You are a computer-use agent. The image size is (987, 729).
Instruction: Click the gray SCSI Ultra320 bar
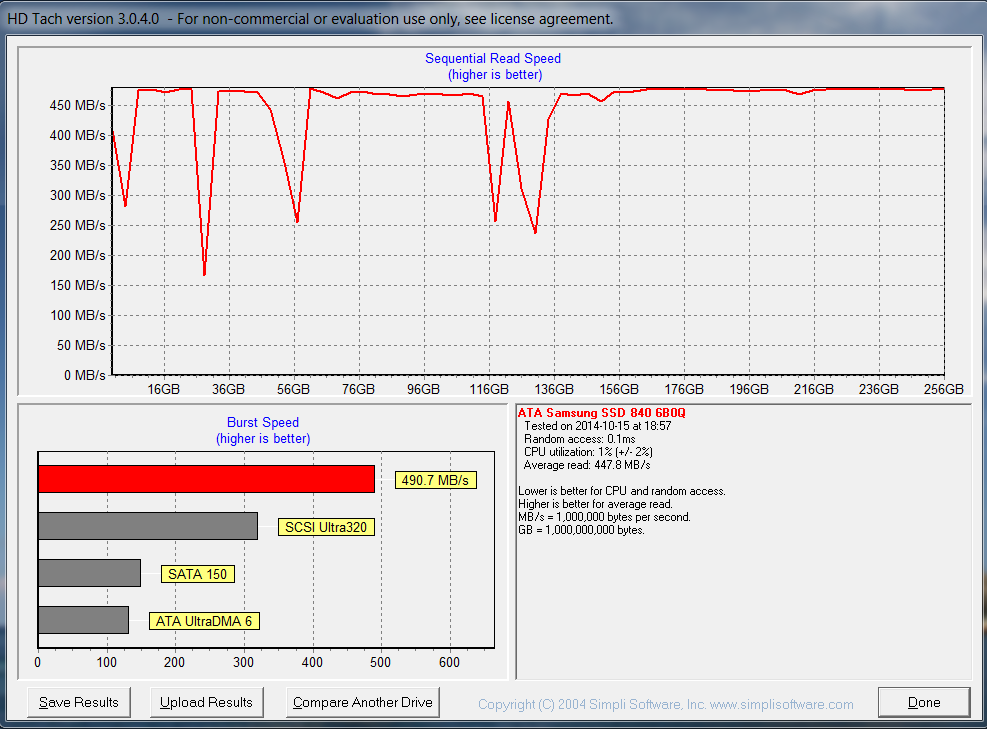[148, 526]
